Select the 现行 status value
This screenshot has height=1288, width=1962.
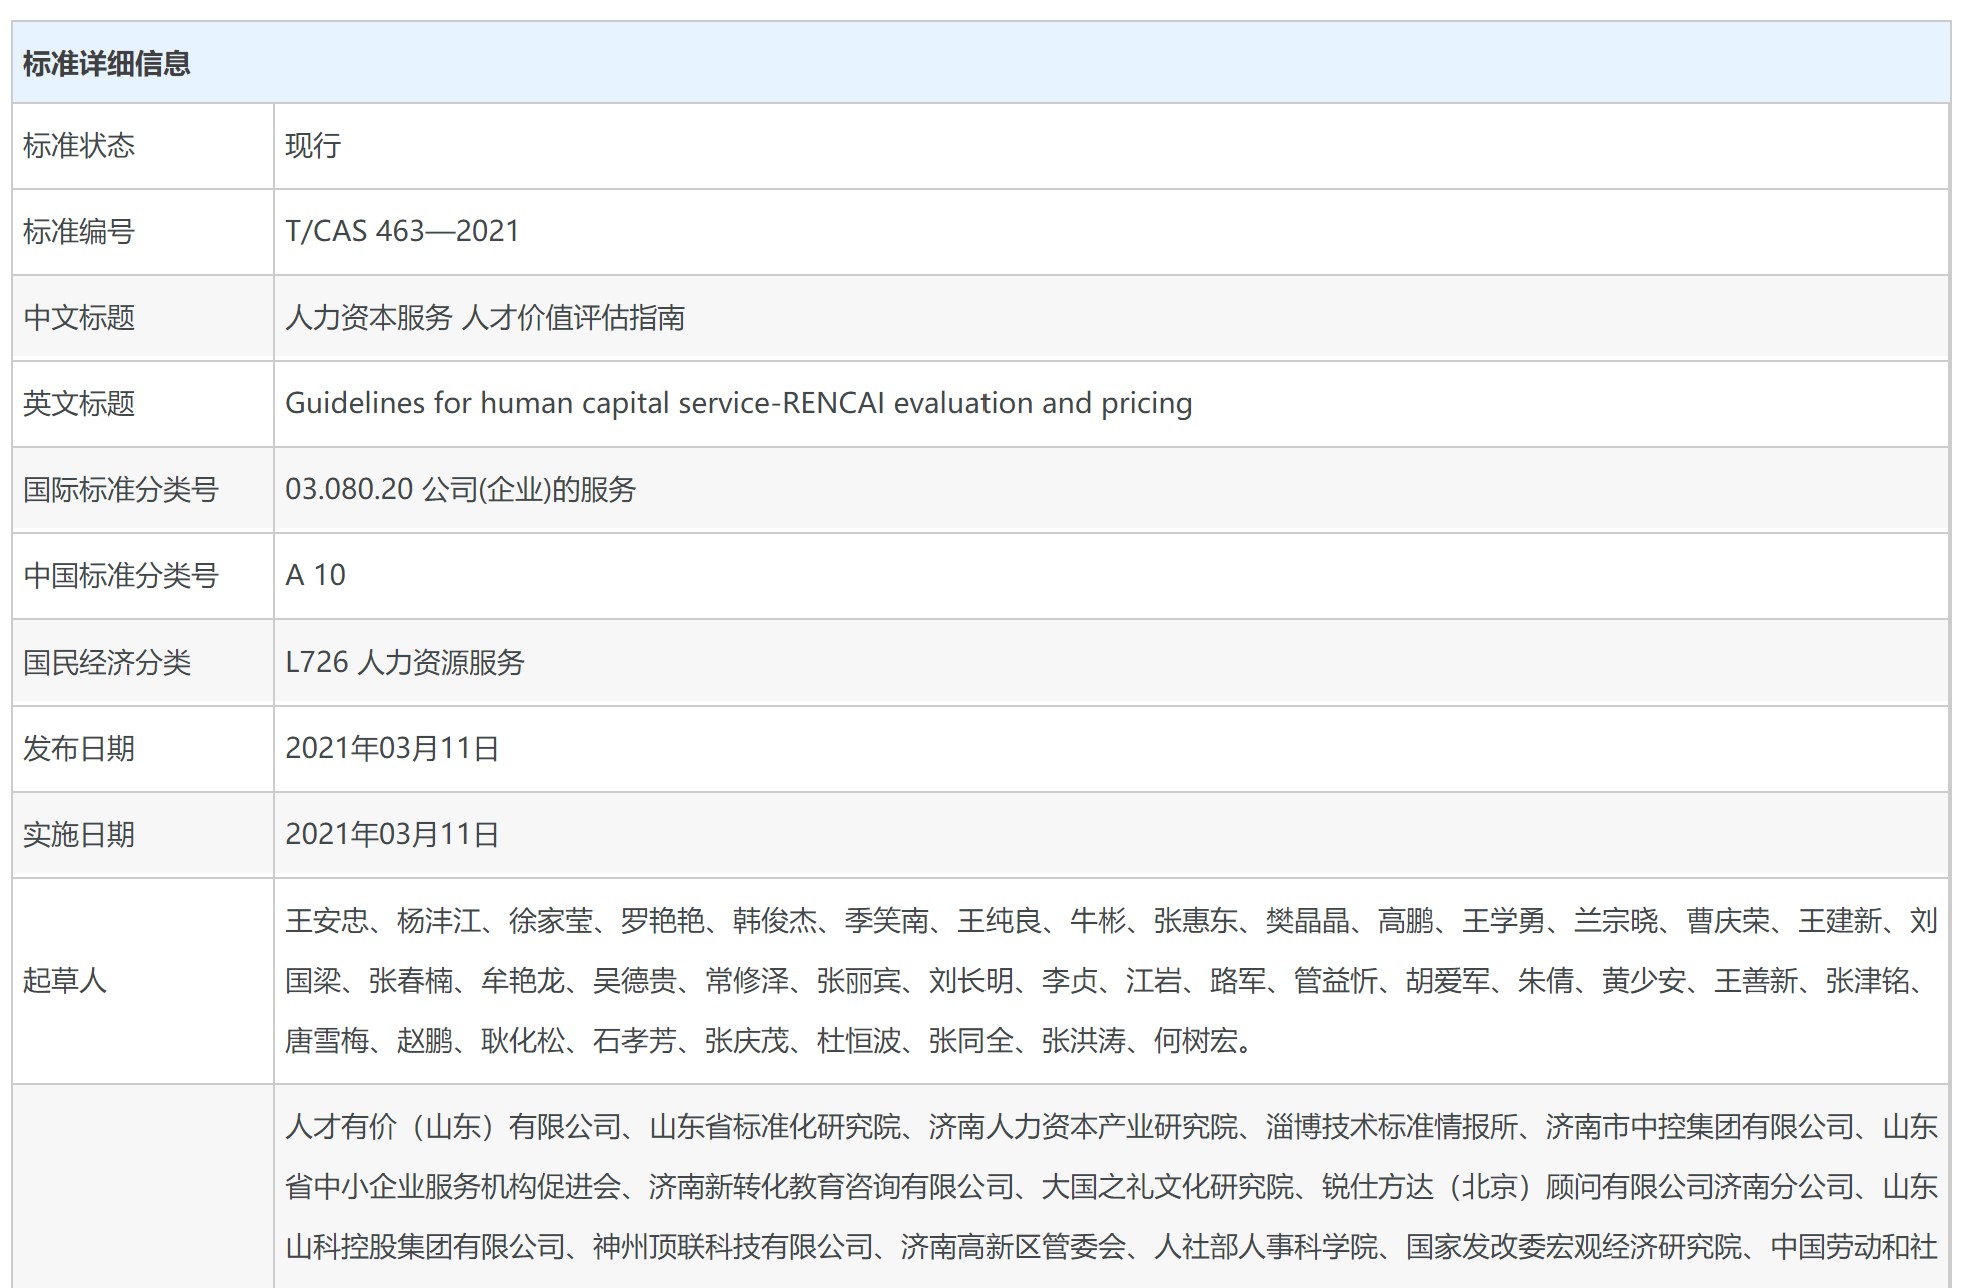(312, 146)
